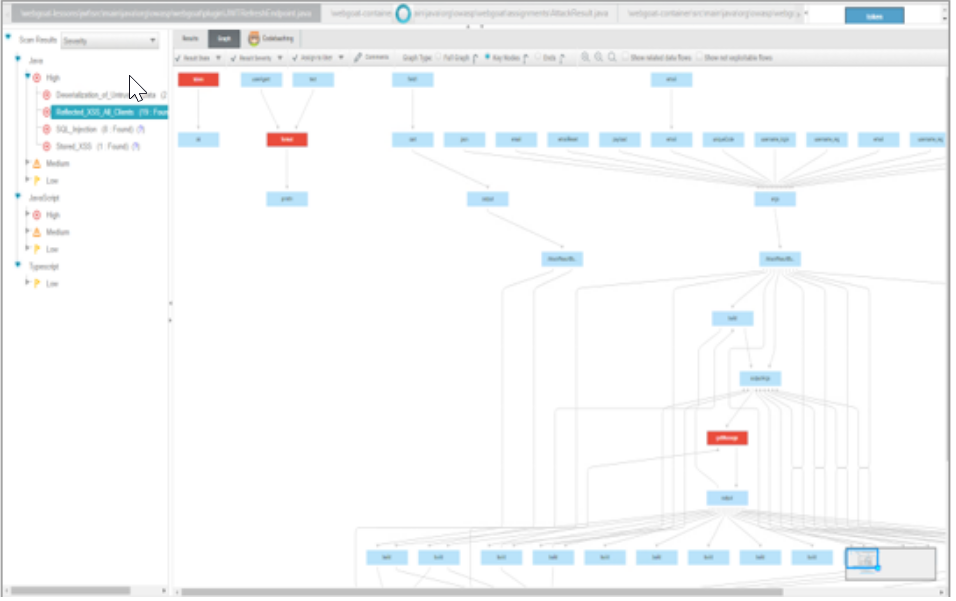Select the Key Nodes radio button
The image size is (956, 601).
[x=488, y=58]
